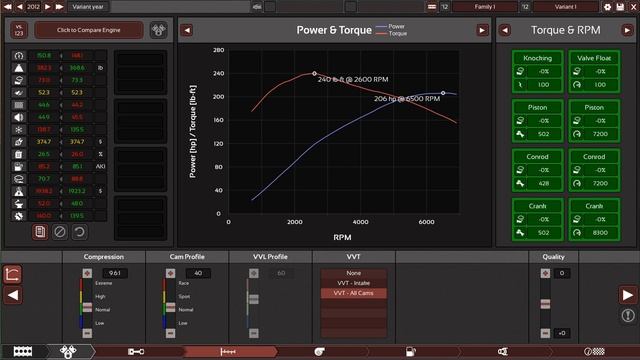
Task: Select the fuel pump octane stat icon
Action: [x=19, y=167]
